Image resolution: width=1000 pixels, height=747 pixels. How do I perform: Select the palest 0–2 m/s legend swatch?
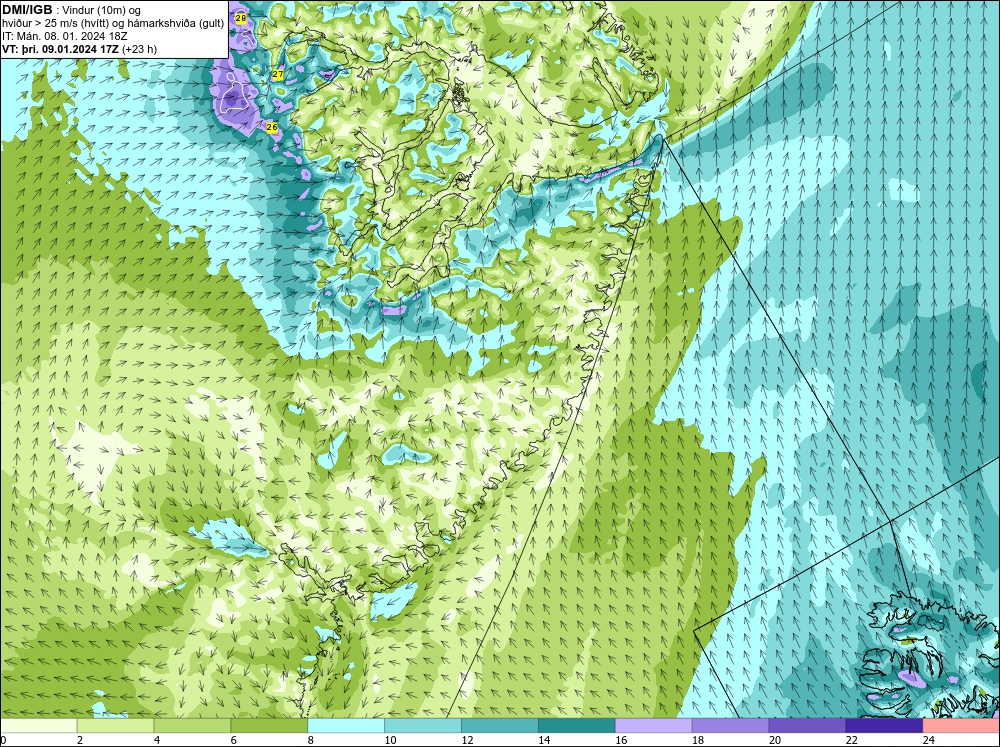(x=39, y=726)
